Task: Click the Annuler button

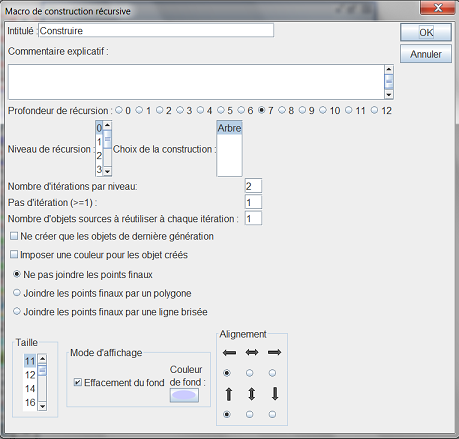Action: coord(426,54)
